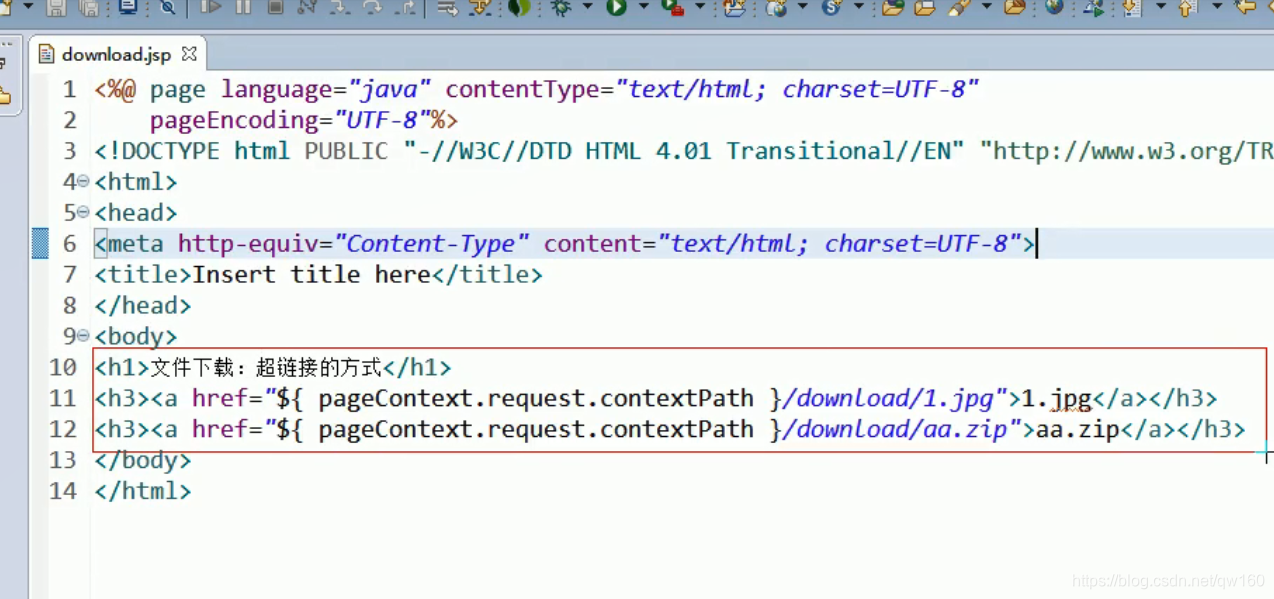Click the Disconnect debug icon
Image resolution: width=1274 pixels, height=599 pixels.
(307, 7)
